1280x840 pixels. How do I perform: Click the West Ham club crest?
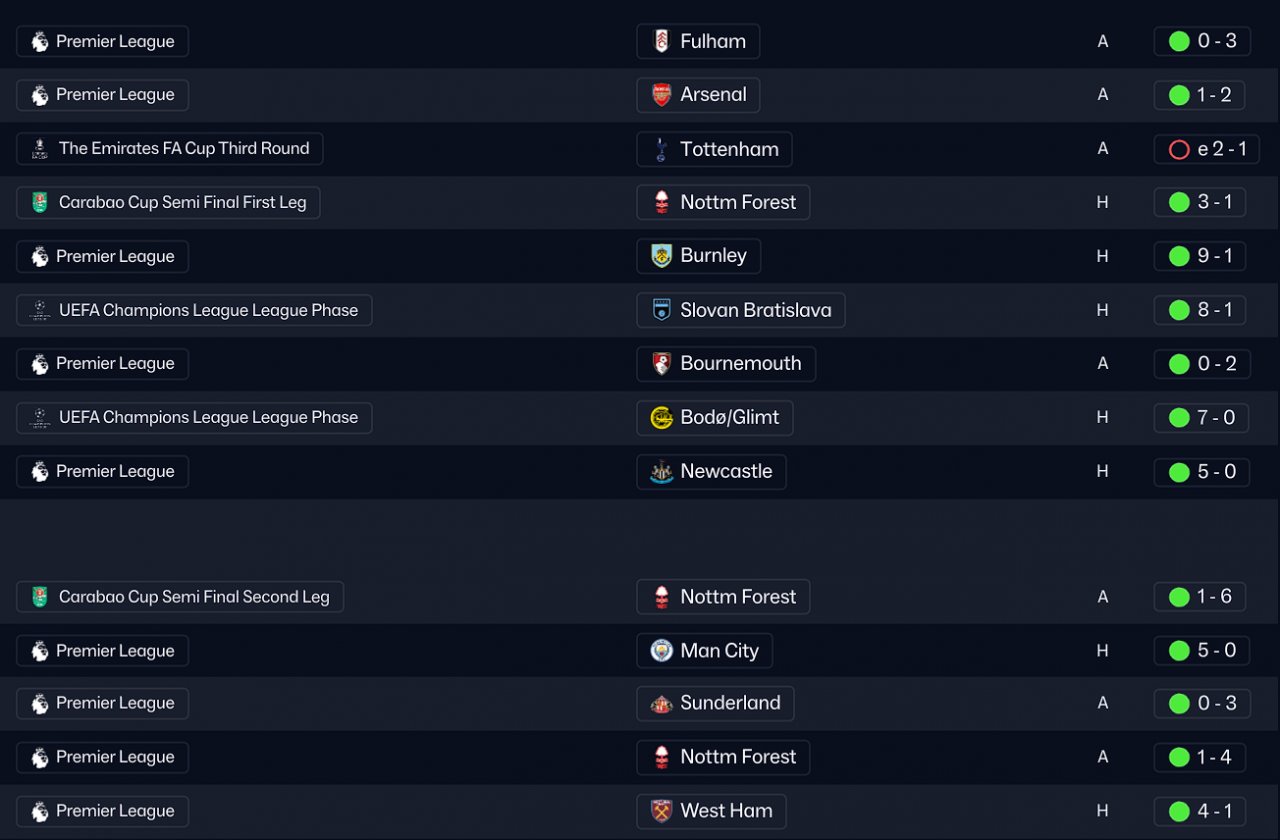pyautogui.click(x=661, y=811)
